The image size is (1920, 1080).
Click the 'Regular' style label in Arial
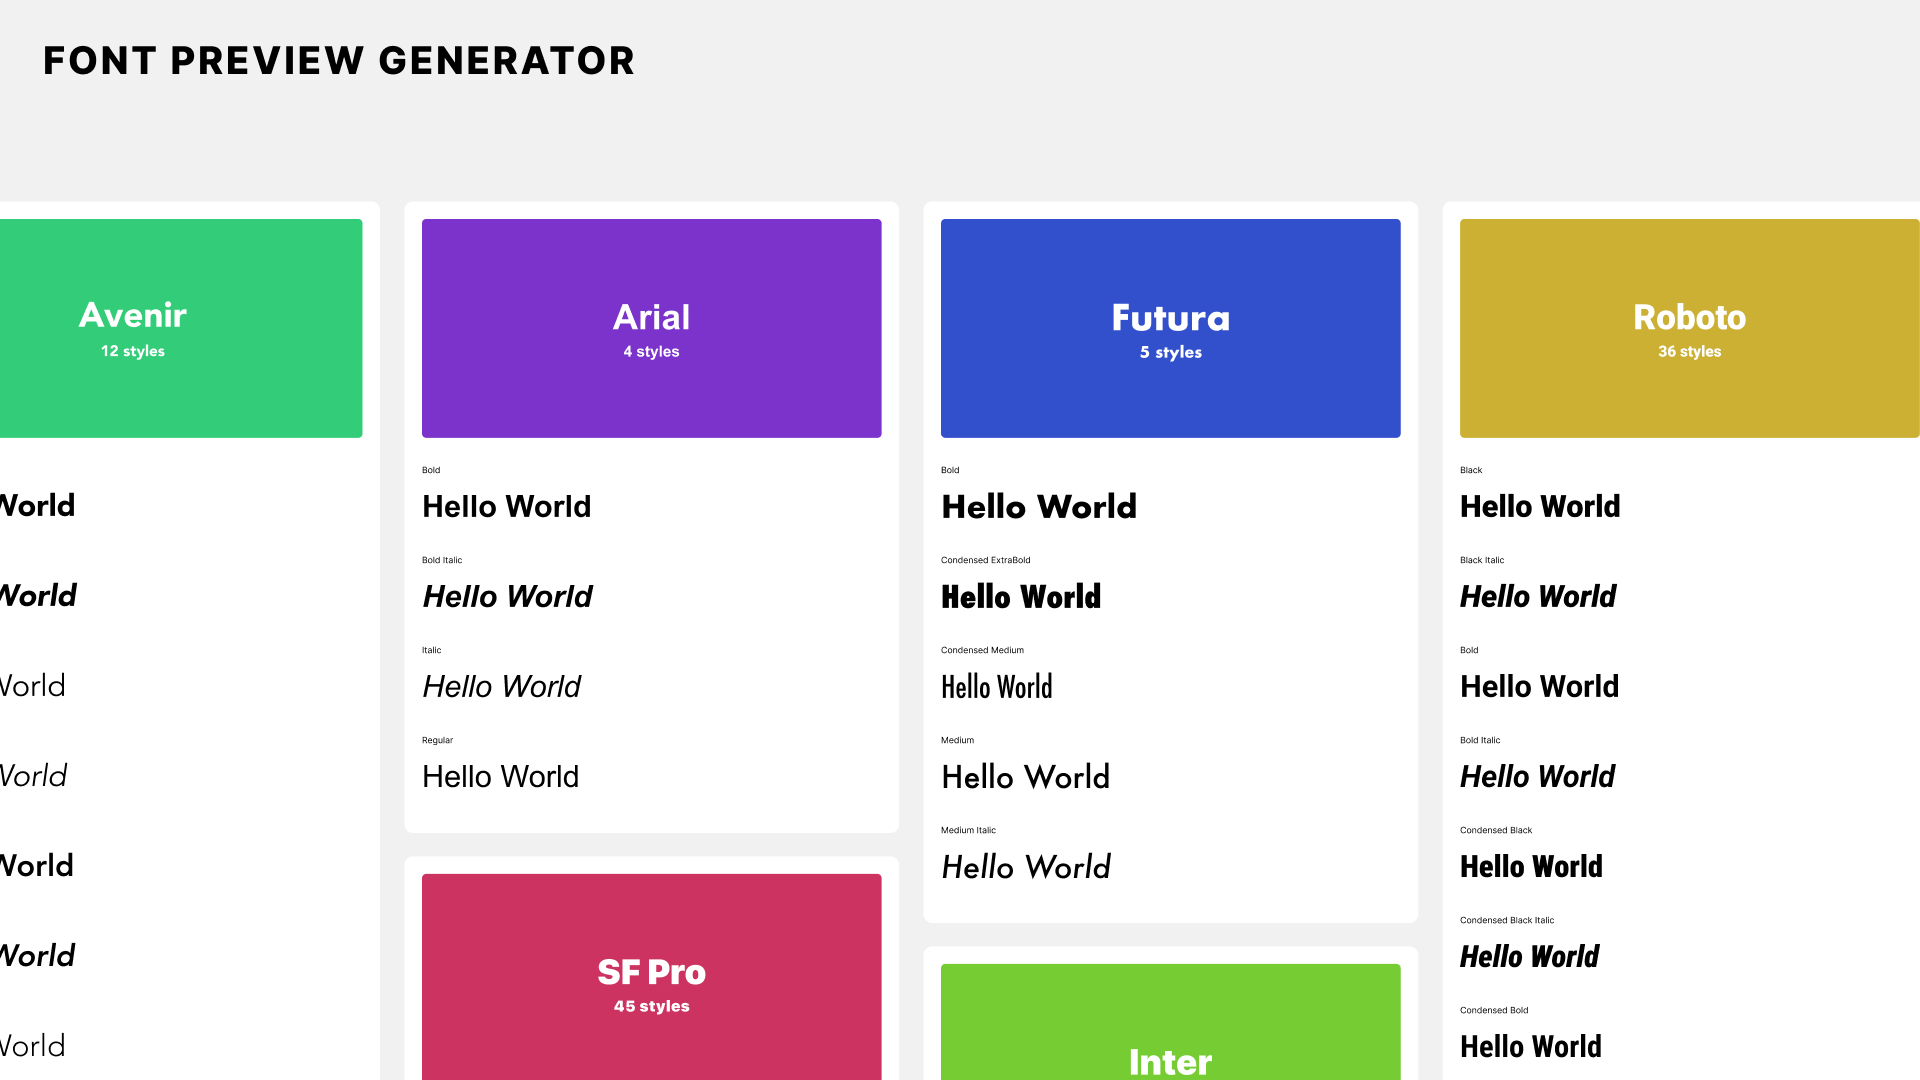pos(437,740)
